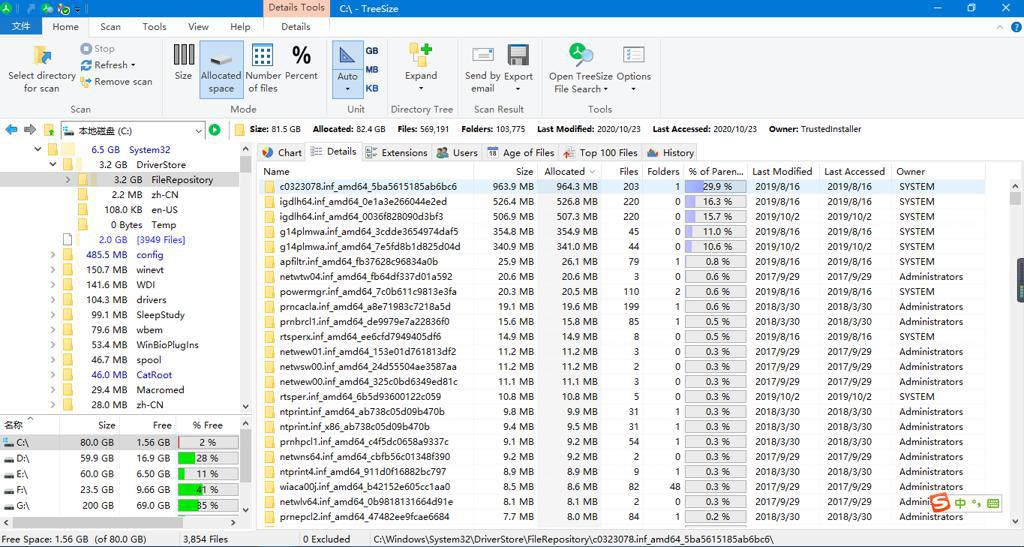The width and height of the screenshot is (1024, 547).
Task: Expand the winevt folder node
Action: point(52,270)
